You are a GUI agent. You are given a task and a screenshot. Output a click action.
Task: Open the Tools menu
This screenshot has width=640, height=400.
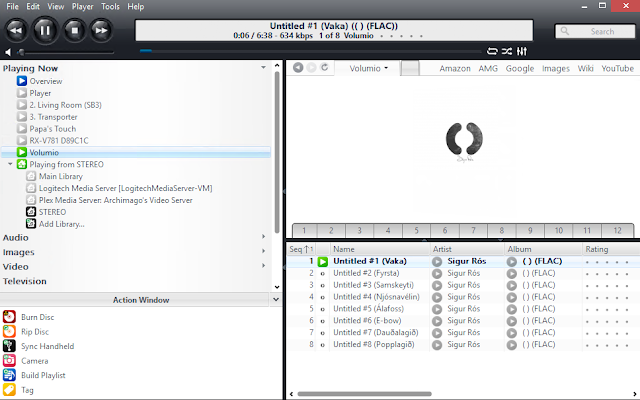(110, 7)
